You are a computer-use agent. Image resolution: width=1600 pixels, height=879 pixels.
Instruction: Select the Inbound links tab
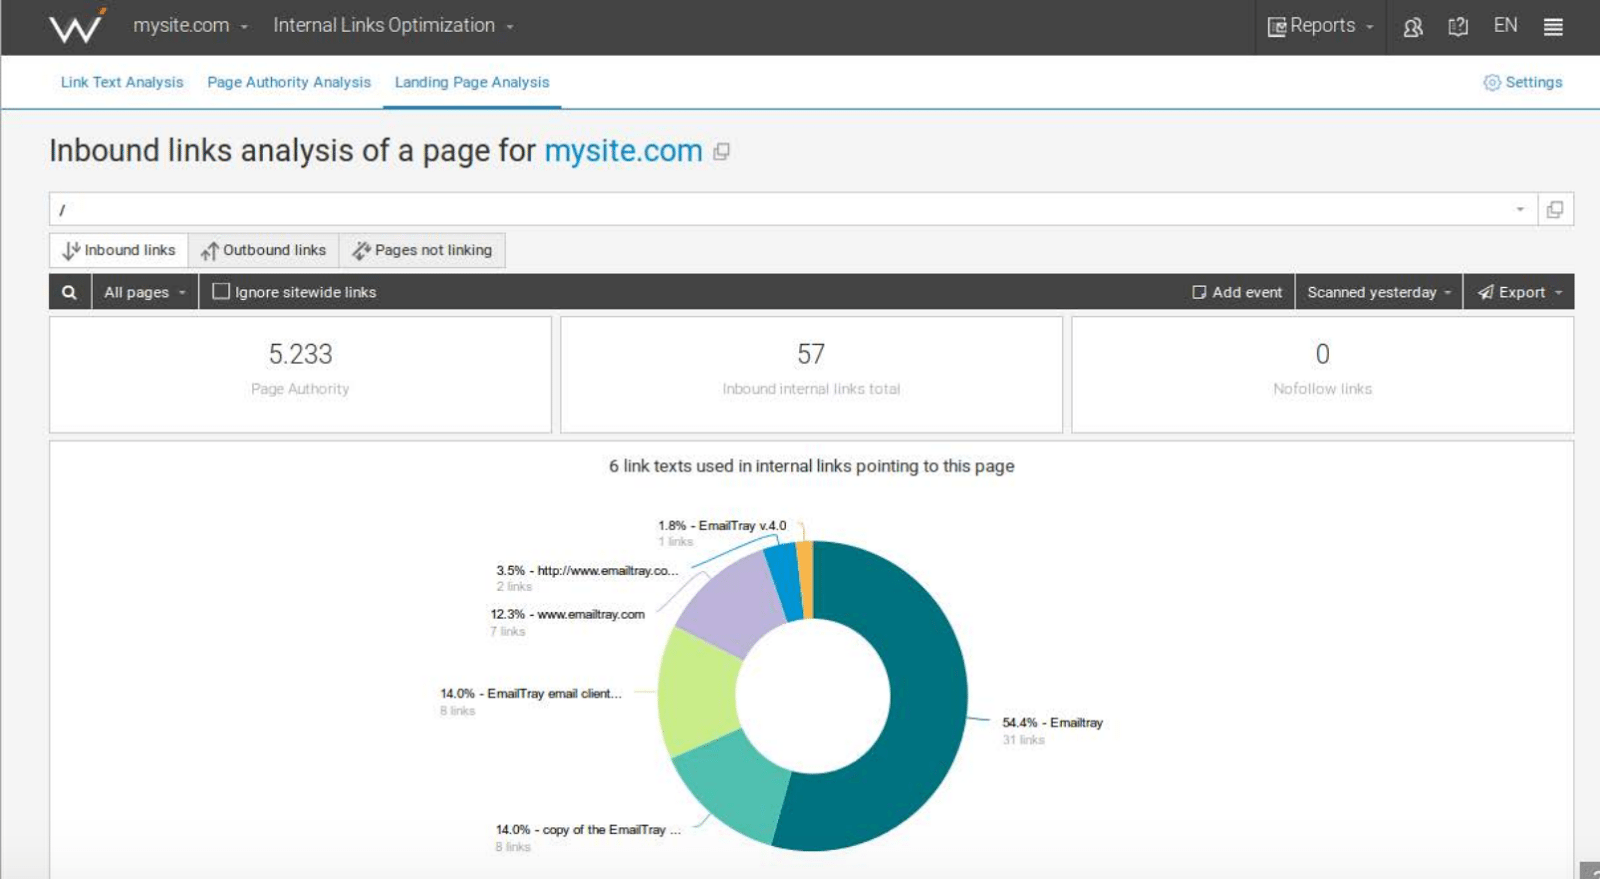click(x=119, y=250)
